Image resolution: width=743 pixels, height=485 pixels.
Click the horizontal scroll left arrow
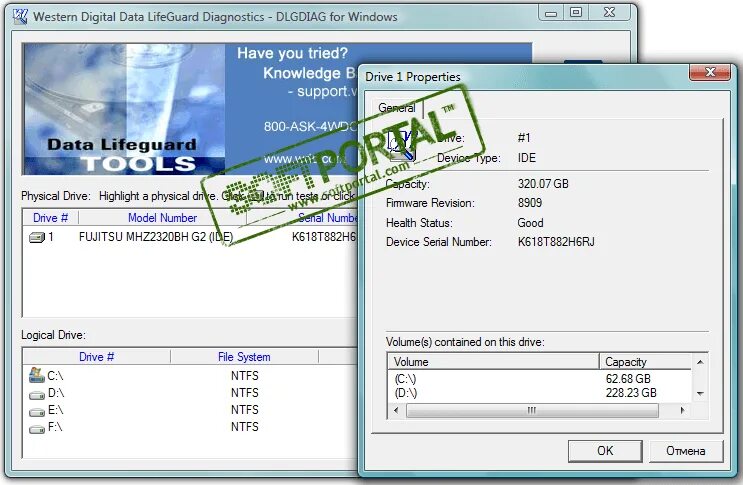pos(396,410)
